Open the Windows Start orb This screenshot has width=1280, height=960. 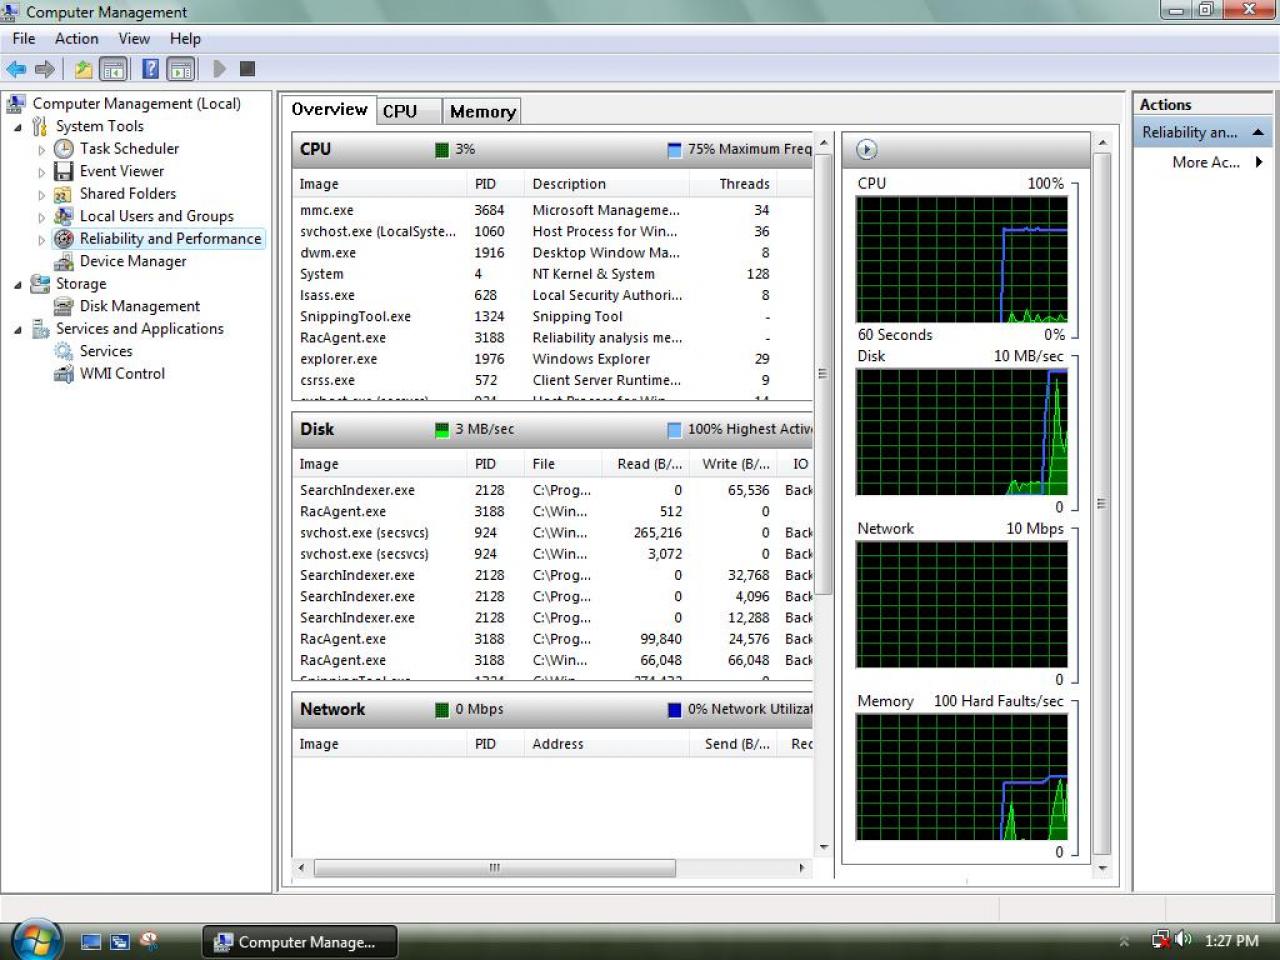tap(37, 941)
